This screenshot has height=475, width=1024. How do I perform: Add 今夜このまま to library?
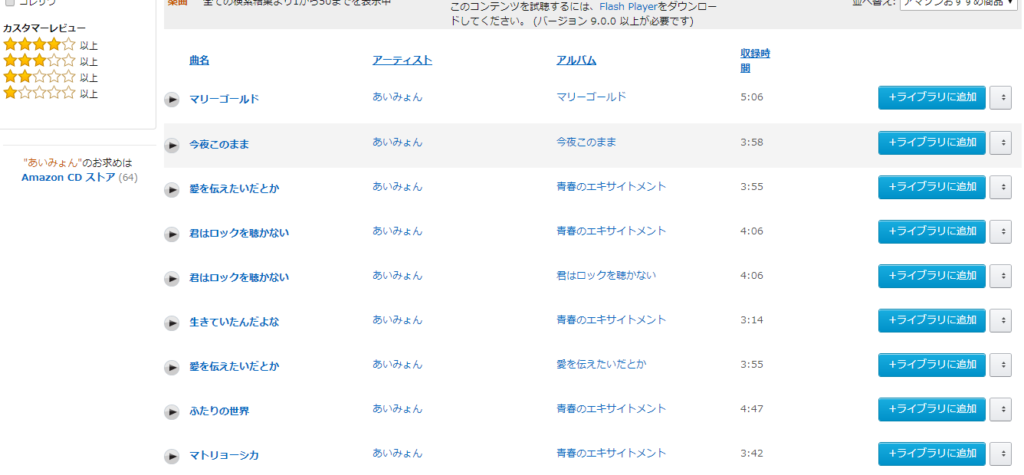(x=932, y=142)
